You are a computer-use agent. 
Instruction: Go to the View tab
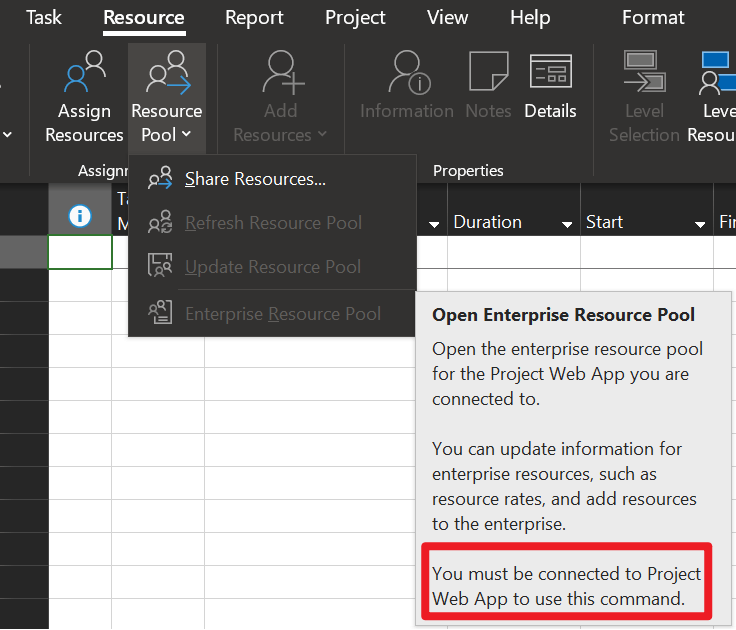point(447,17)
